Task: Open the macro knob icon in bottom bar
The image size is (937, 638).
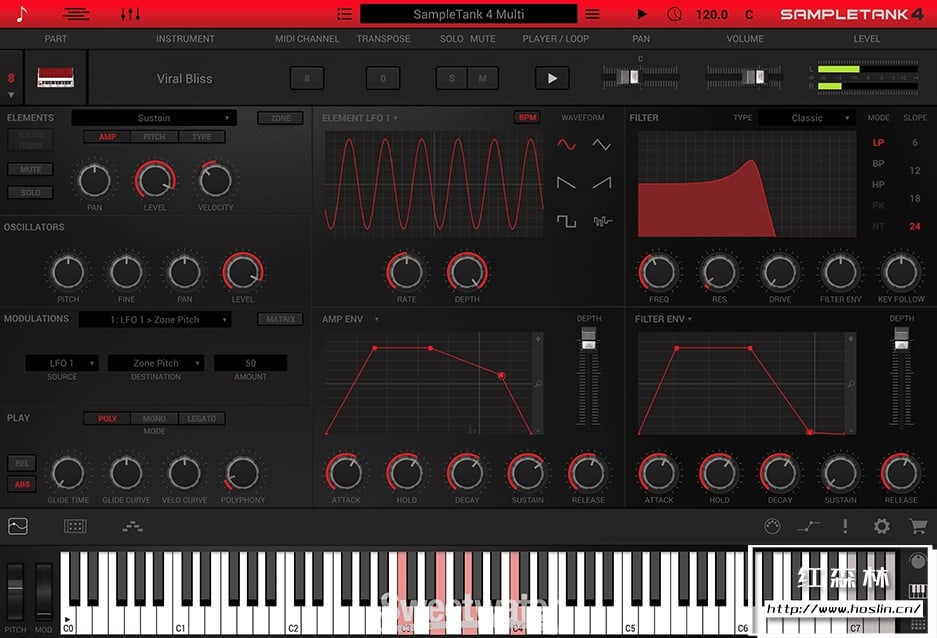Action: pos(772,526)
